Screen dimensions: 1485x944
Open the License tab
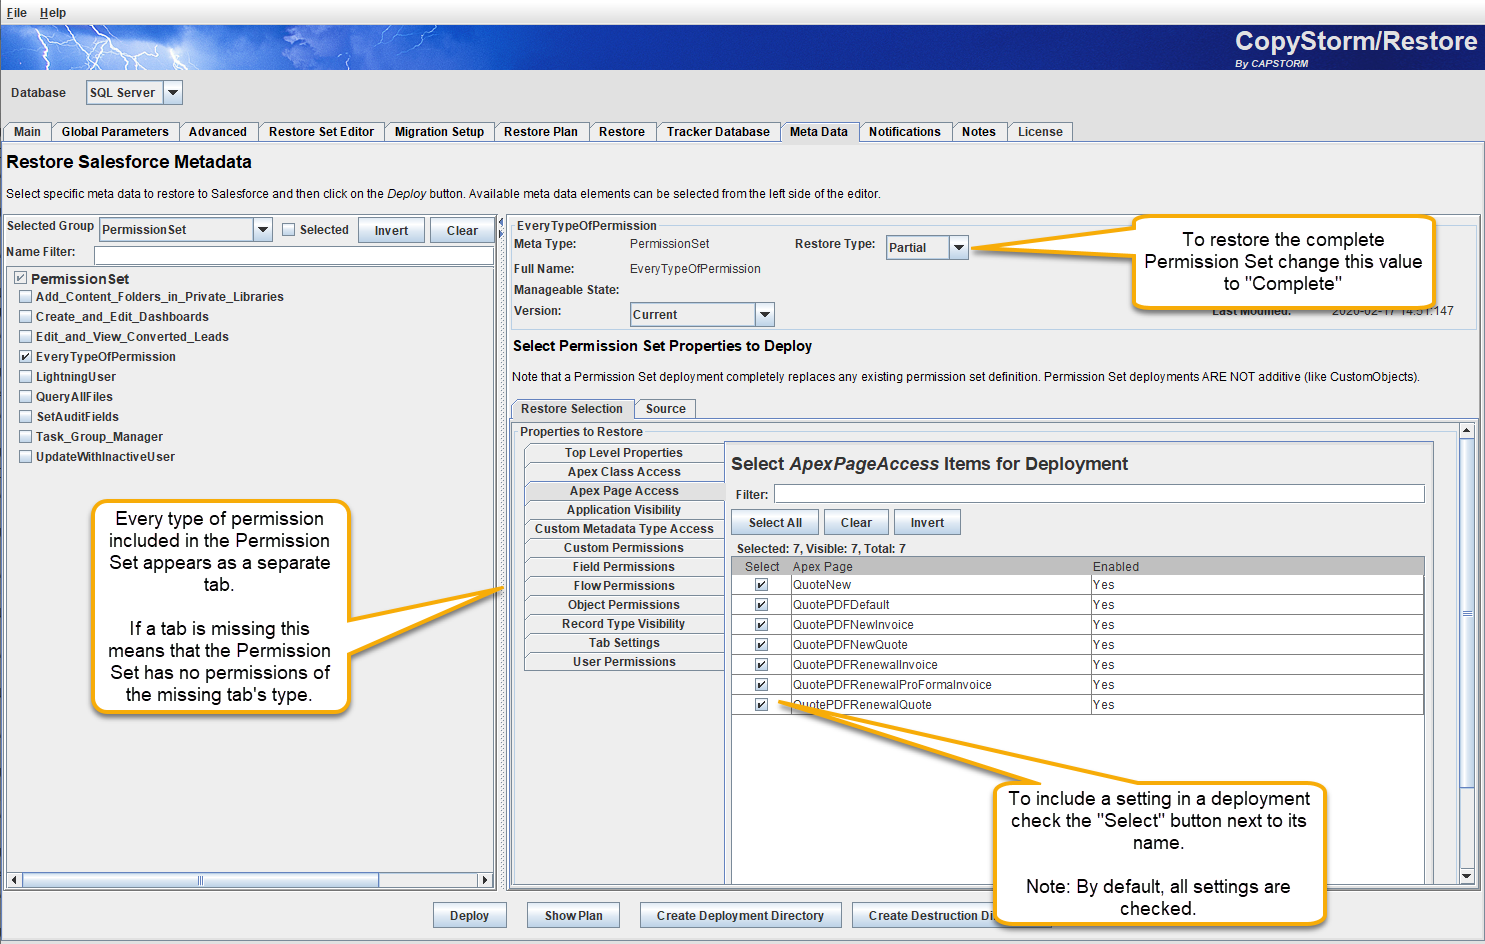(1040, 132)
